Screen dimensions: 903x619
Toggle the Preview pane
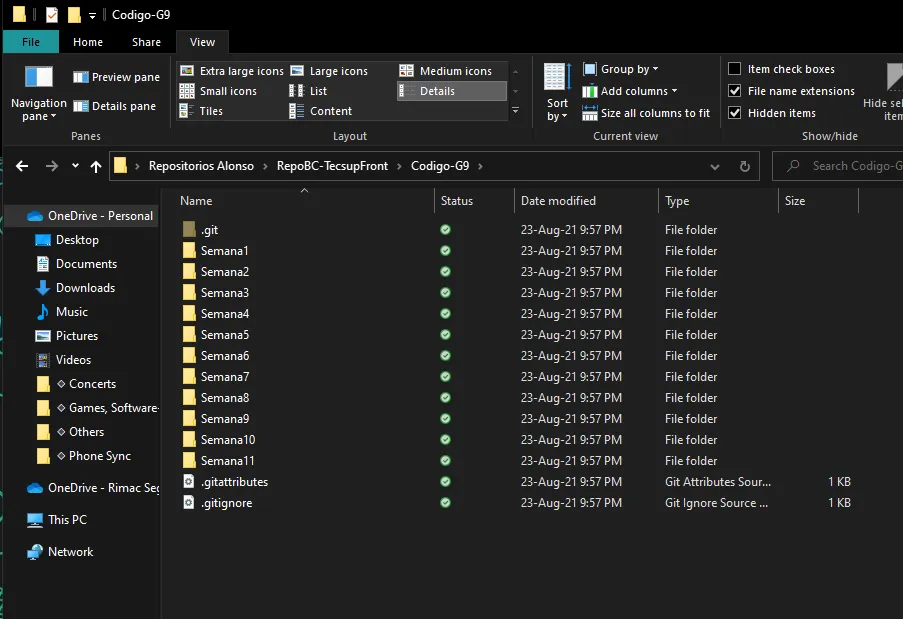[116, 77]
